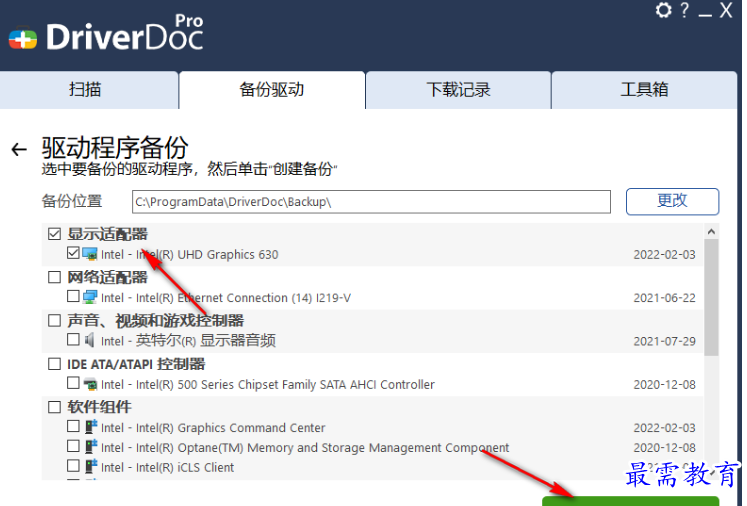Click the SATA AHCI Controller device icon
This screenshot has height=506, width=747.
coord(90,384)
